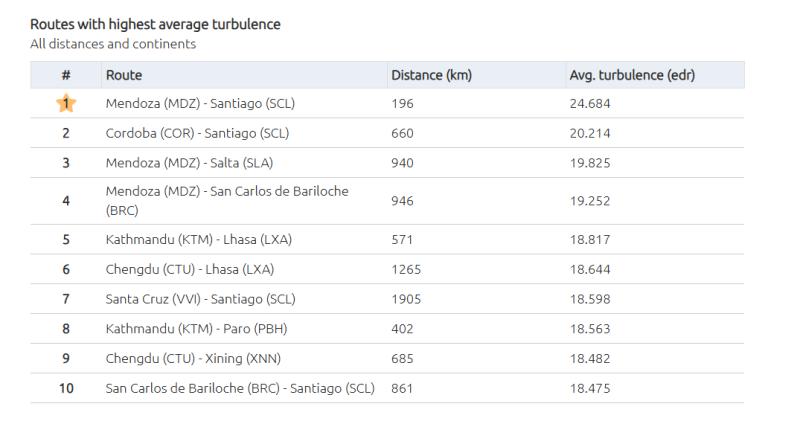Choose the Chengdu (CTU) - Lhasa (LXA) route
Image resolution: width=800 pixels, height=421 pixels.
[189, 269]
